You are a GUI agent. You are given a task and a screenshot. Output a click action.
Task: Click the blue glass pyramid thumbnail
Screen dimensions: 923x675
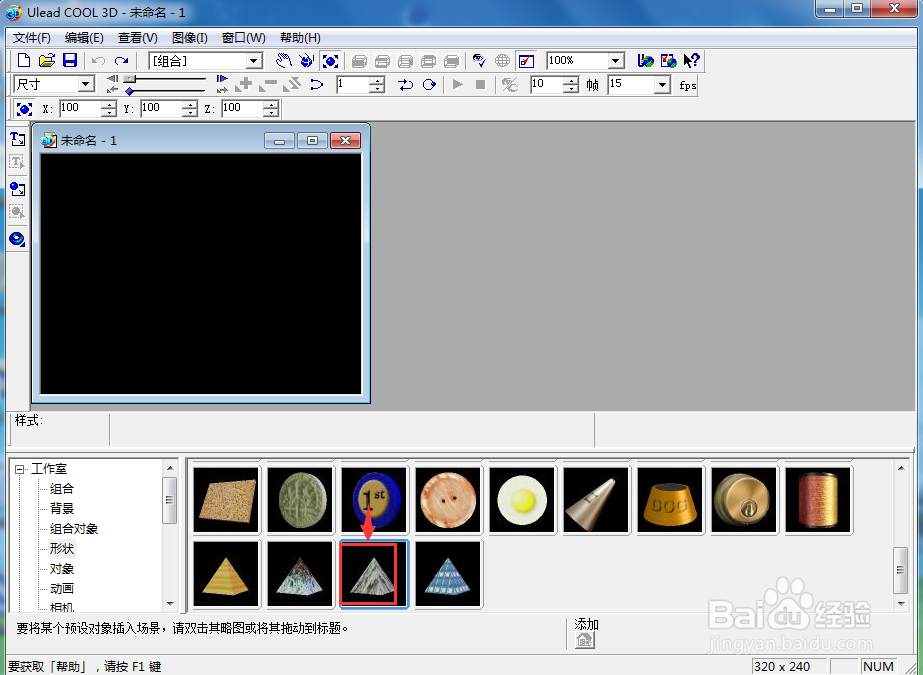[x=448, y=574]
